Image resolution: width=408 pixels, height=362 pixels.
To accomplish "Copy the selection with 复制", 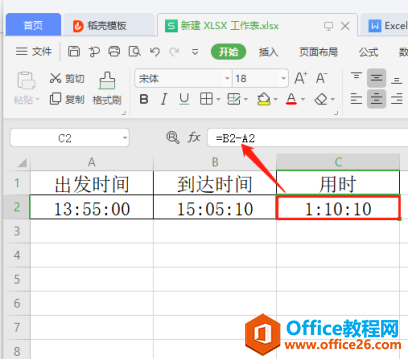I will click(x=67, y=99).
